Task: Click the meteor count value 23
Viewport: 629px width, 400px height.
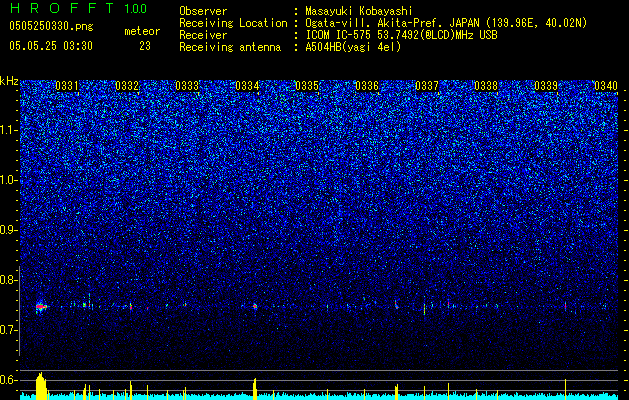Action: point(145,46)
